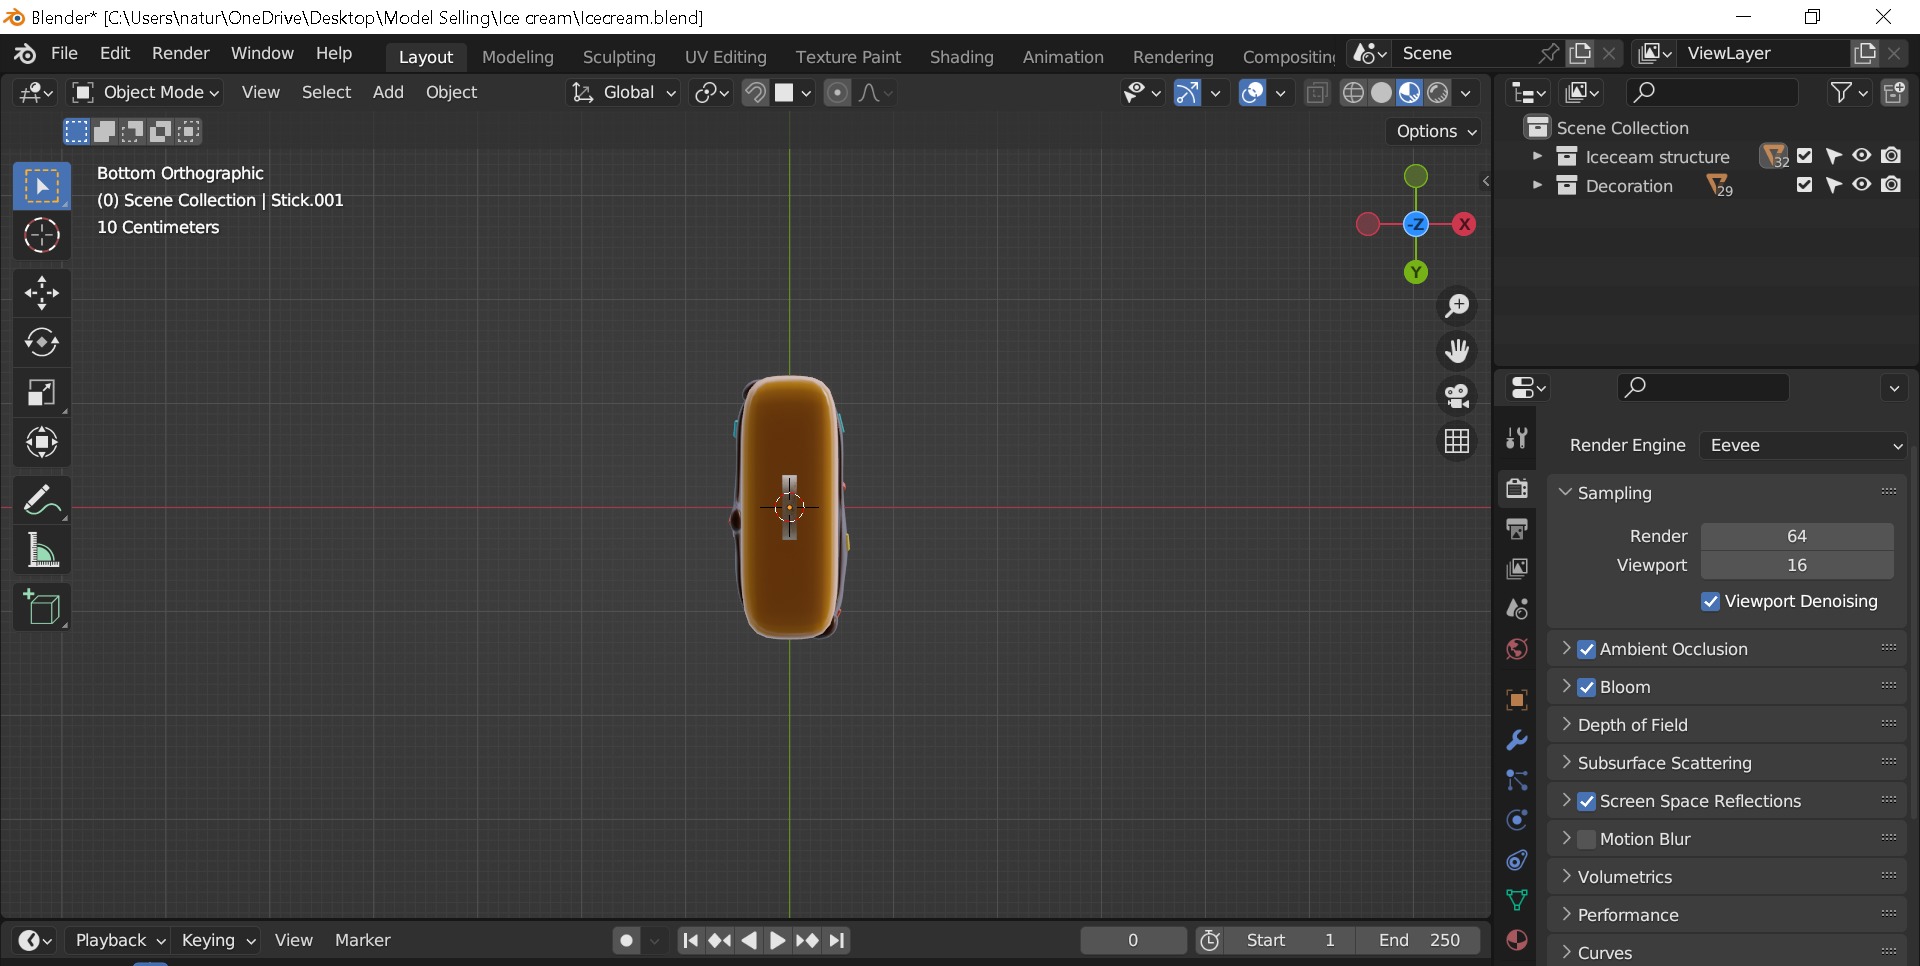Screen dimensions: 1920x966
Task: Click the Add Cube tool
Action: click(42, 607)
